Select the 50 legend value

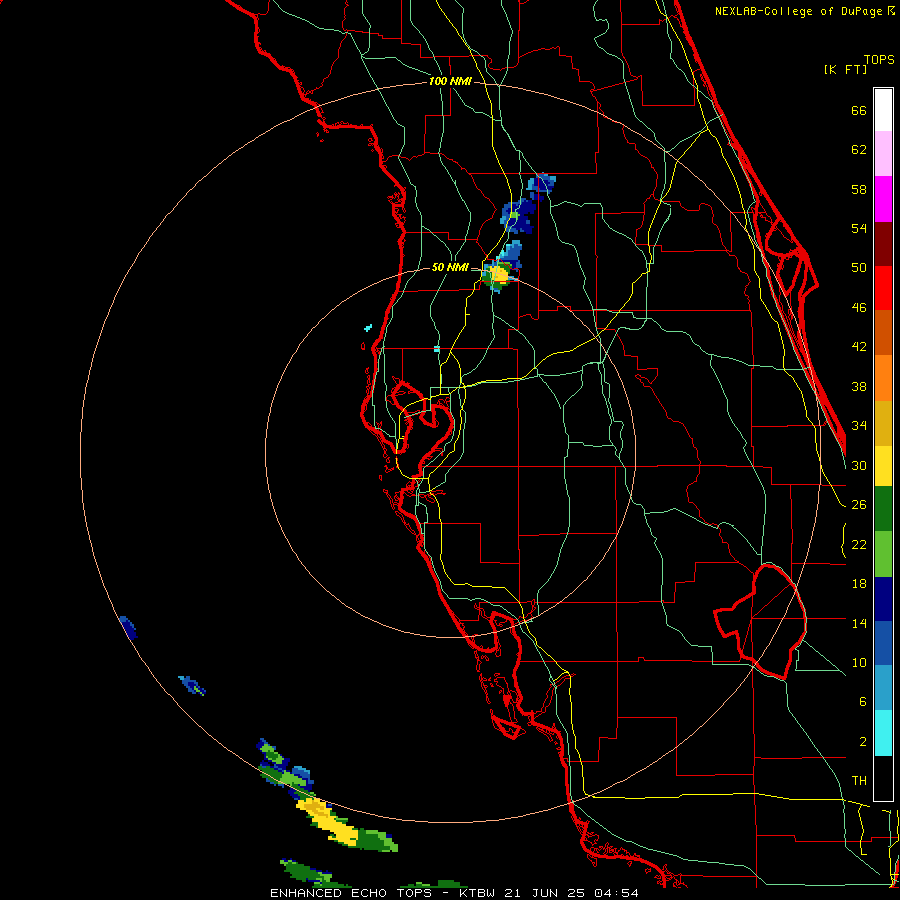[859, 268]
